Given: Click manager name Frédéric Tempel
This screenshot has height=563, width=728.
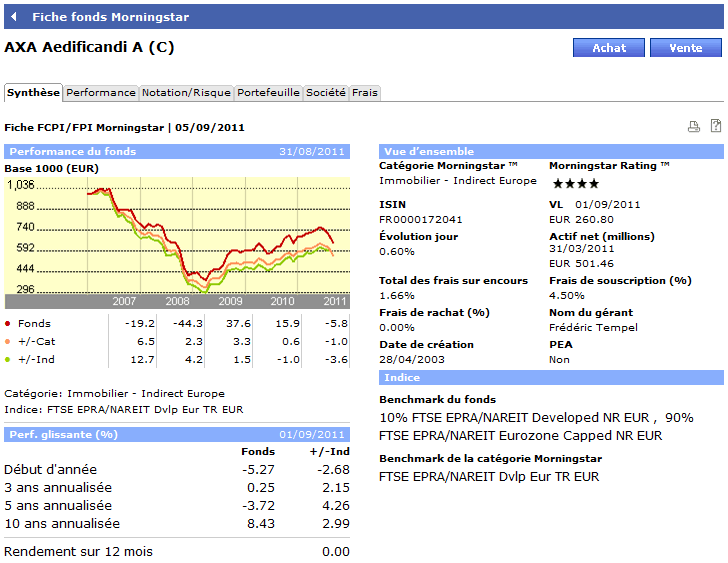Looking at the screenshot, I should point(593,328).
